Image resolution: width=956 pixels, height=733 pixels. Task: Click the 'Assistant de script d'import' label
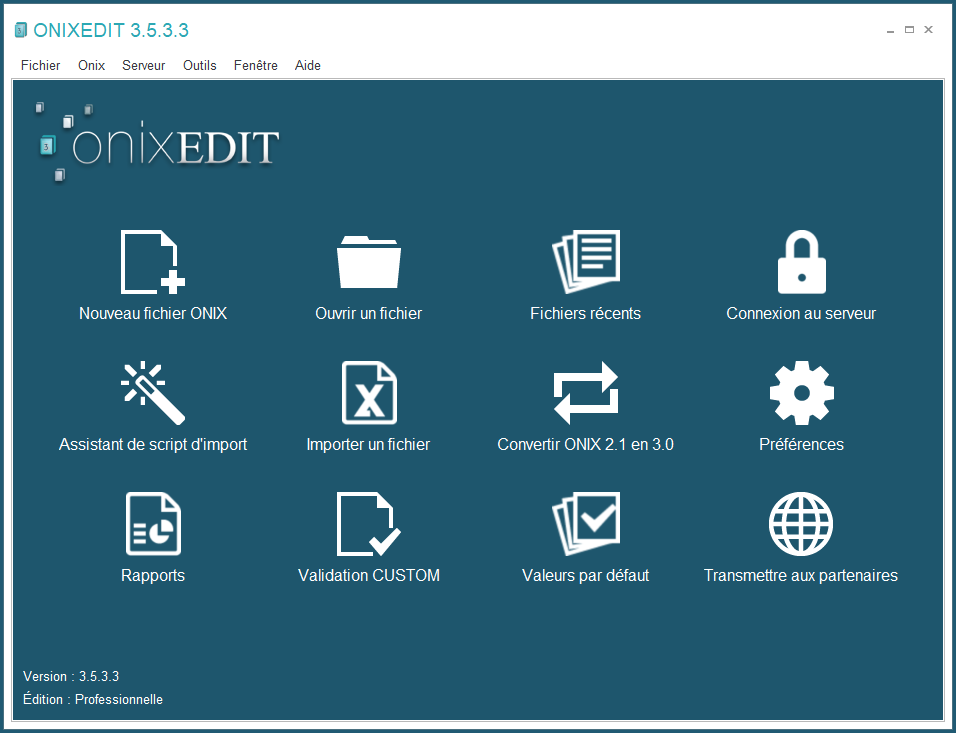click(153, 445)
